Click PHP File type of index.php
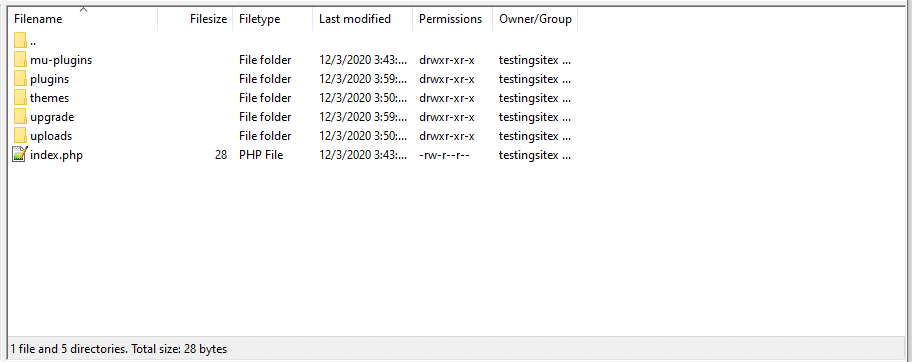Viewport: 912px width, 362px height. coord(261,155)
